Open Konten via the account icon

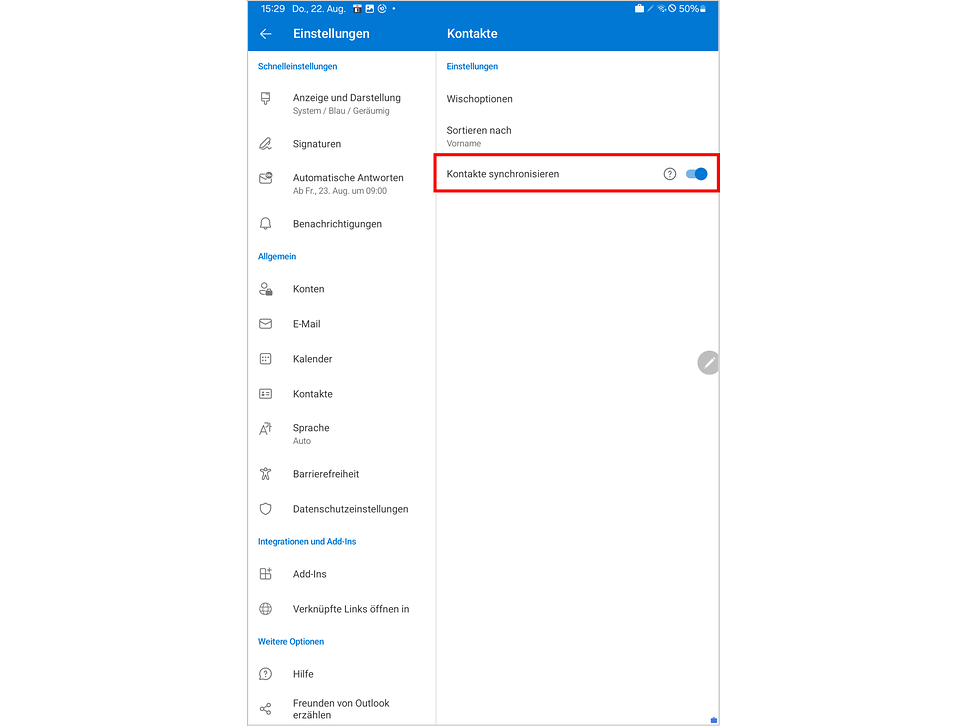point(265,289)
